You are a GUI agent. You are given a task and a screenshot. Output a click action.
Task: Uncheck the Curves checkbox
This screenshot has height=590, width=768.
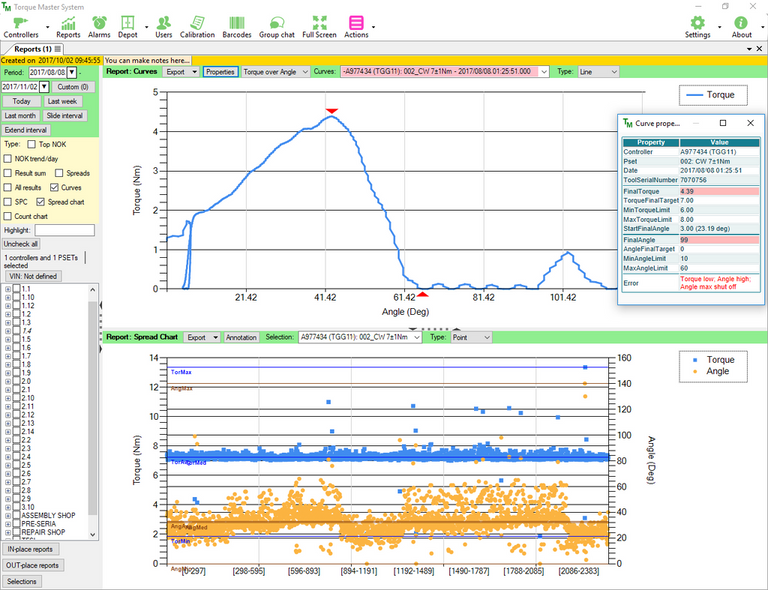[x=53, y=187]
